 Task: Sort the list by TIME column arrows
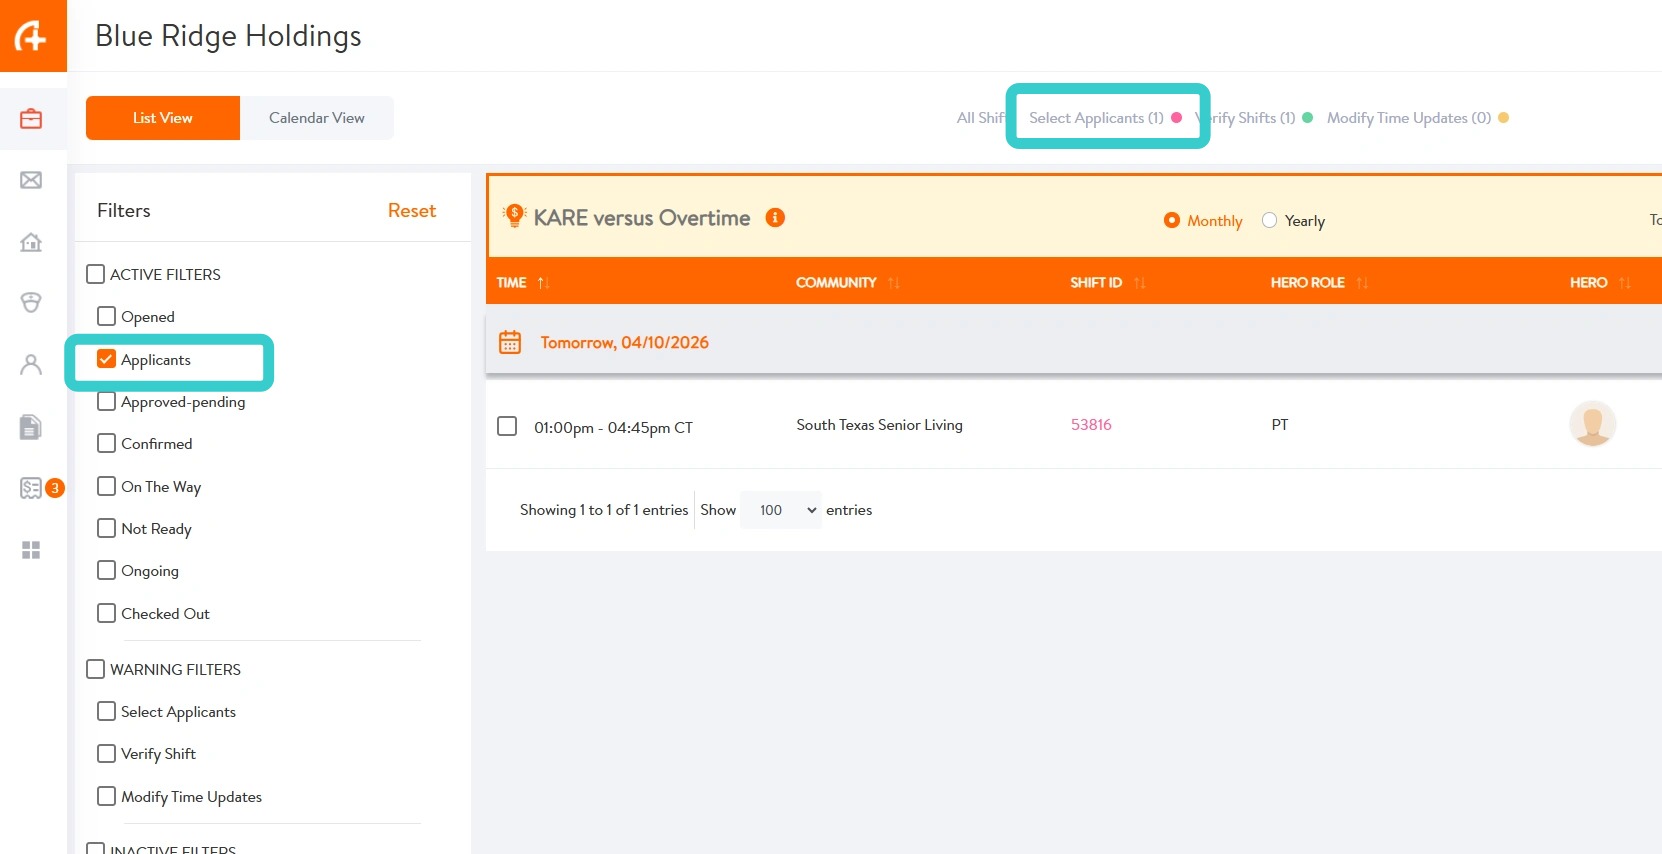(543, 283)
